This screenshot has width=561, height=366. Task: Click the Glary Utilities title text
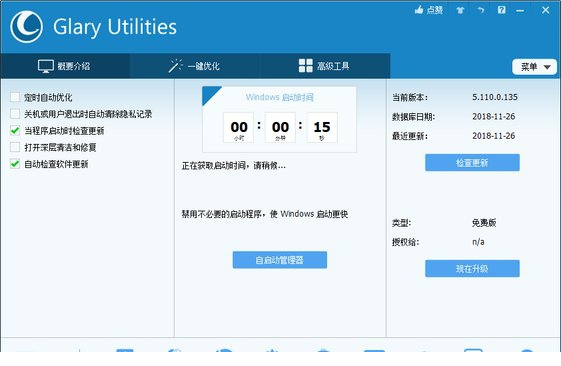(x=115, y=27)
